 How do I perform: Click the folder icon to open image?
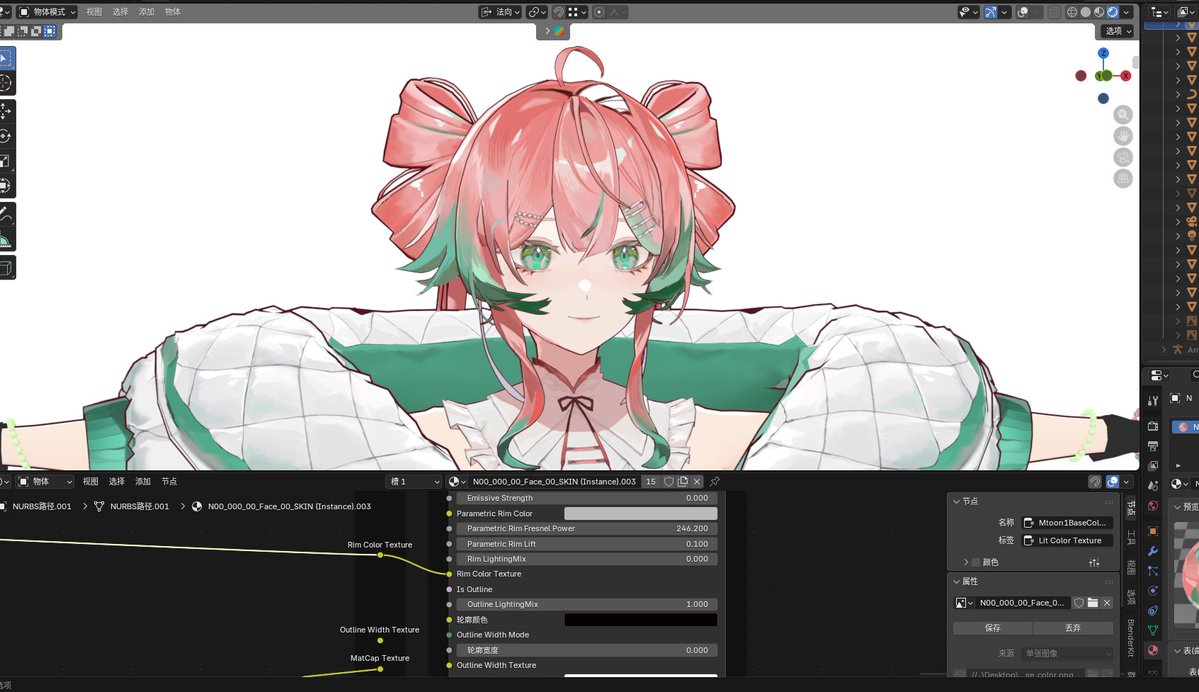click(1093, 603)
